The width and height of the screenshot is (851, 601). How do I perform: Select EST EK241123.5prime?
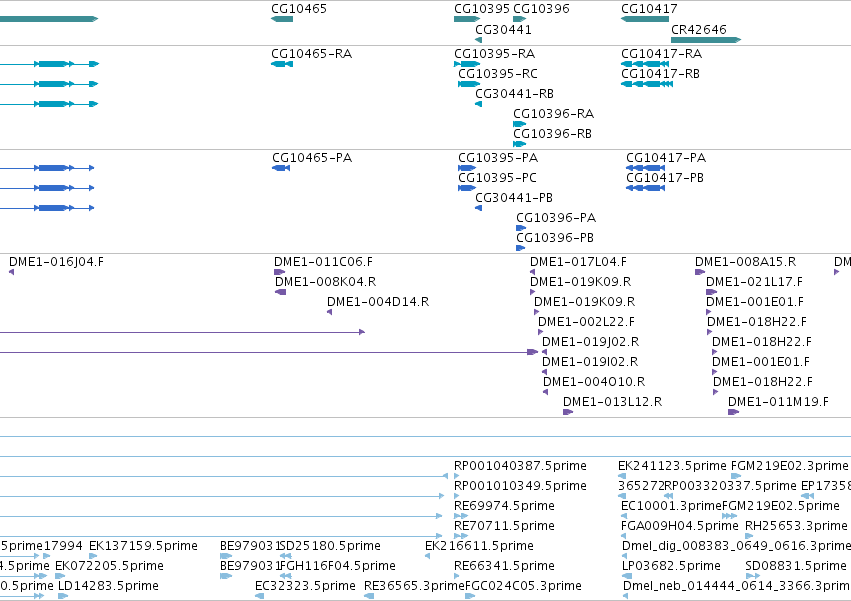click(x=672, y=466)
